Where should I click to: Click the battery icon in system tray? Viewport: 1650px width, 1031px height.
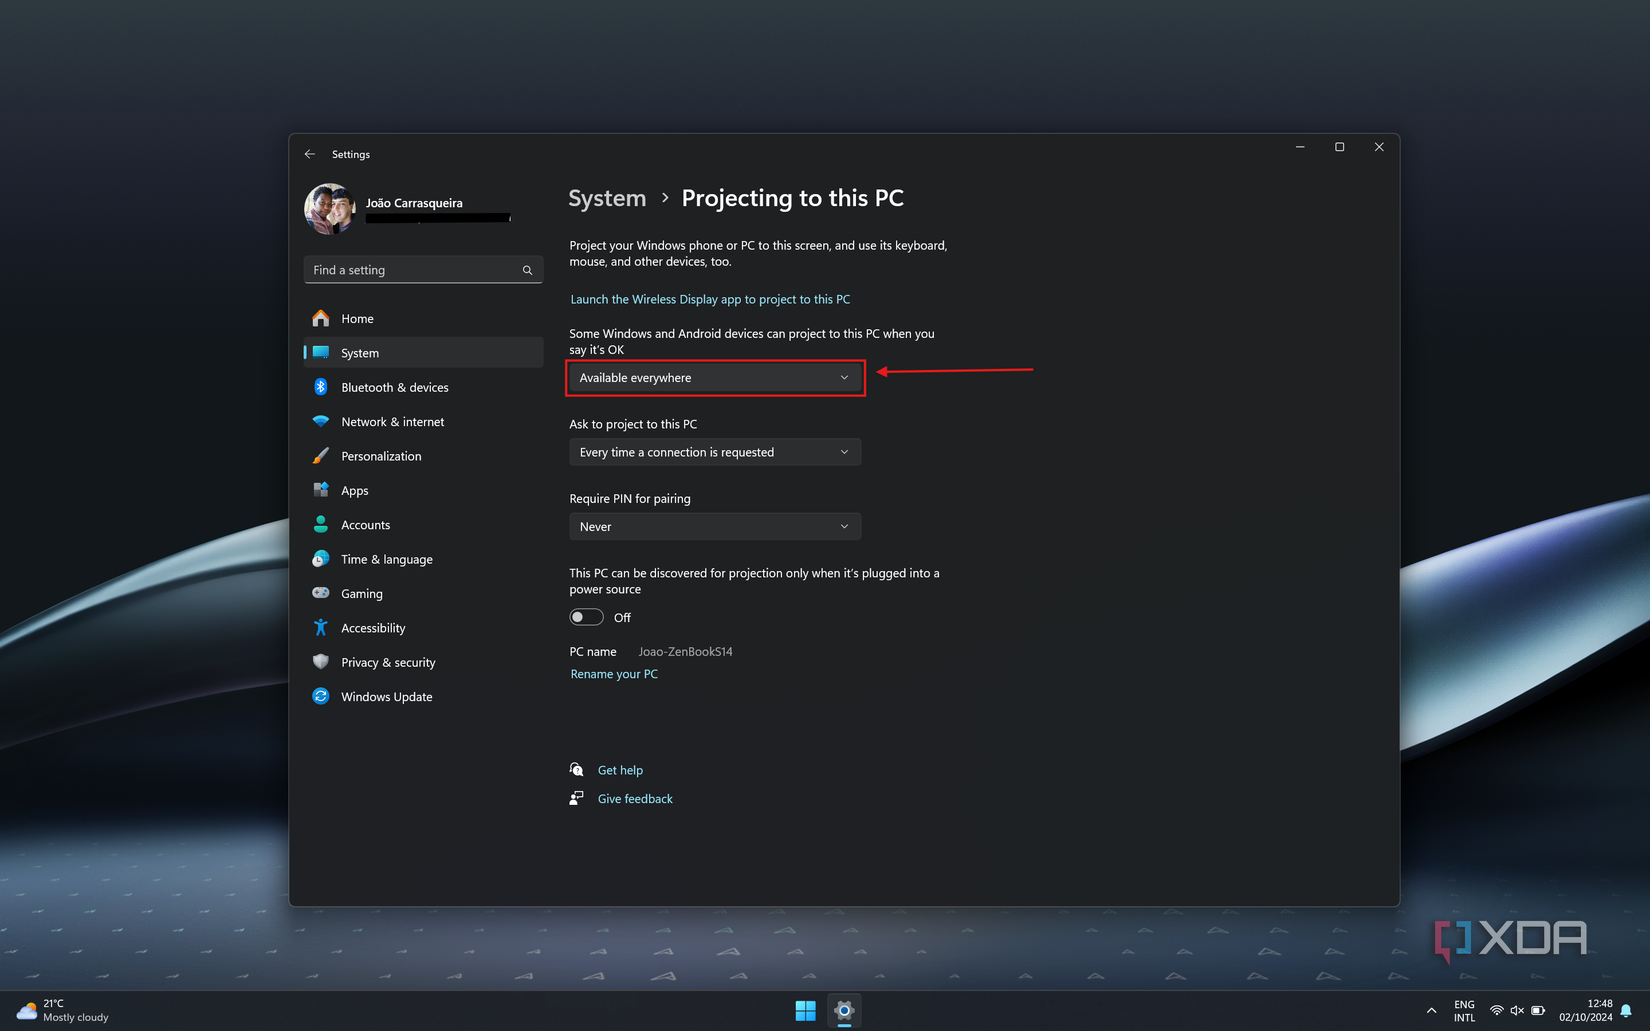tap(1538, 1011)
